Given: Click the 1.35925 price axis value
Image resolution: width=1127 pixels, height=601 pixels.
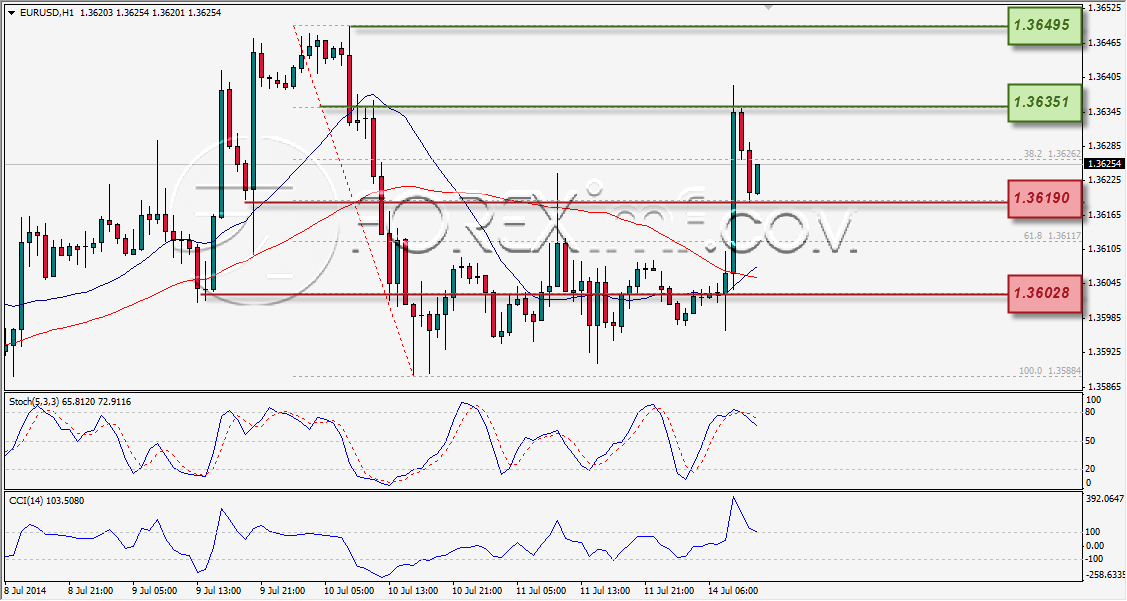Looking at the screenshot, I should coord(1105,352).
